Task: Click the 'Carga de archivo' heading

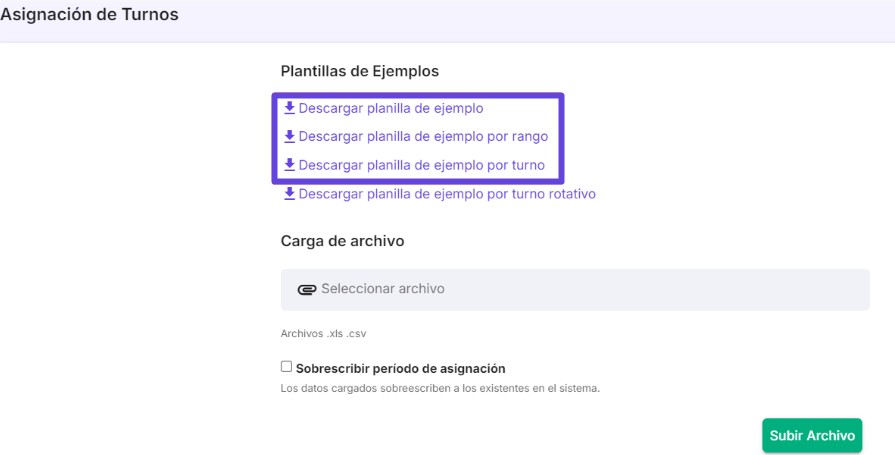Action: point(342,241)
